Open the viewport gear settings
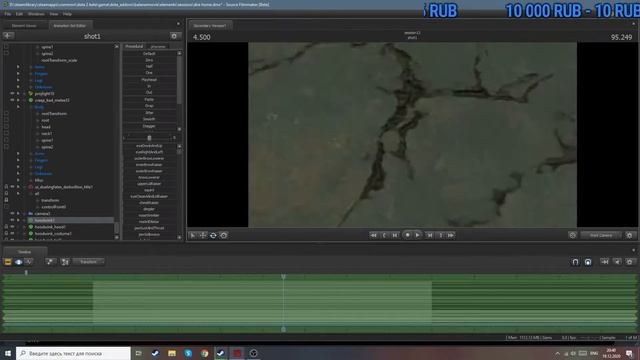This screenshot has width=640, height=360. coord(629,235)
